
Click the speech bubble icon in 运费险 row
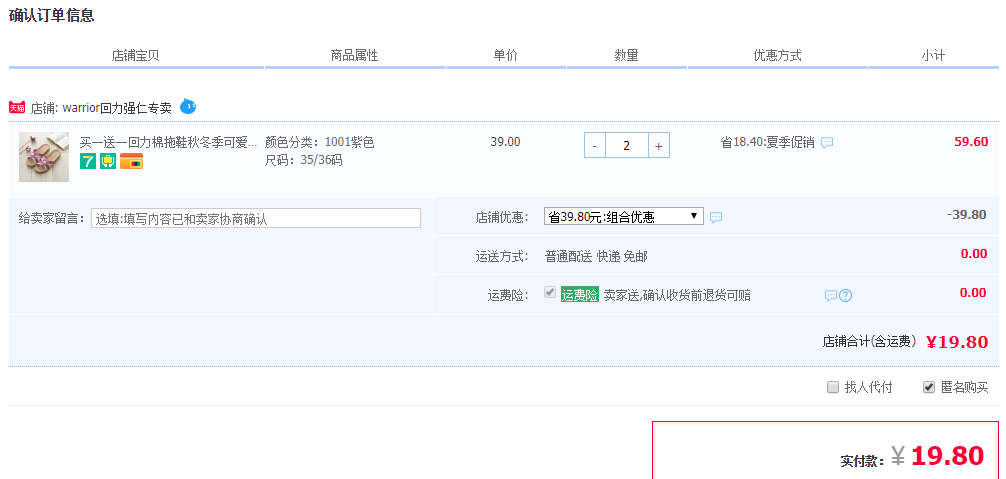pyautogui.click(x=831, y=296)
